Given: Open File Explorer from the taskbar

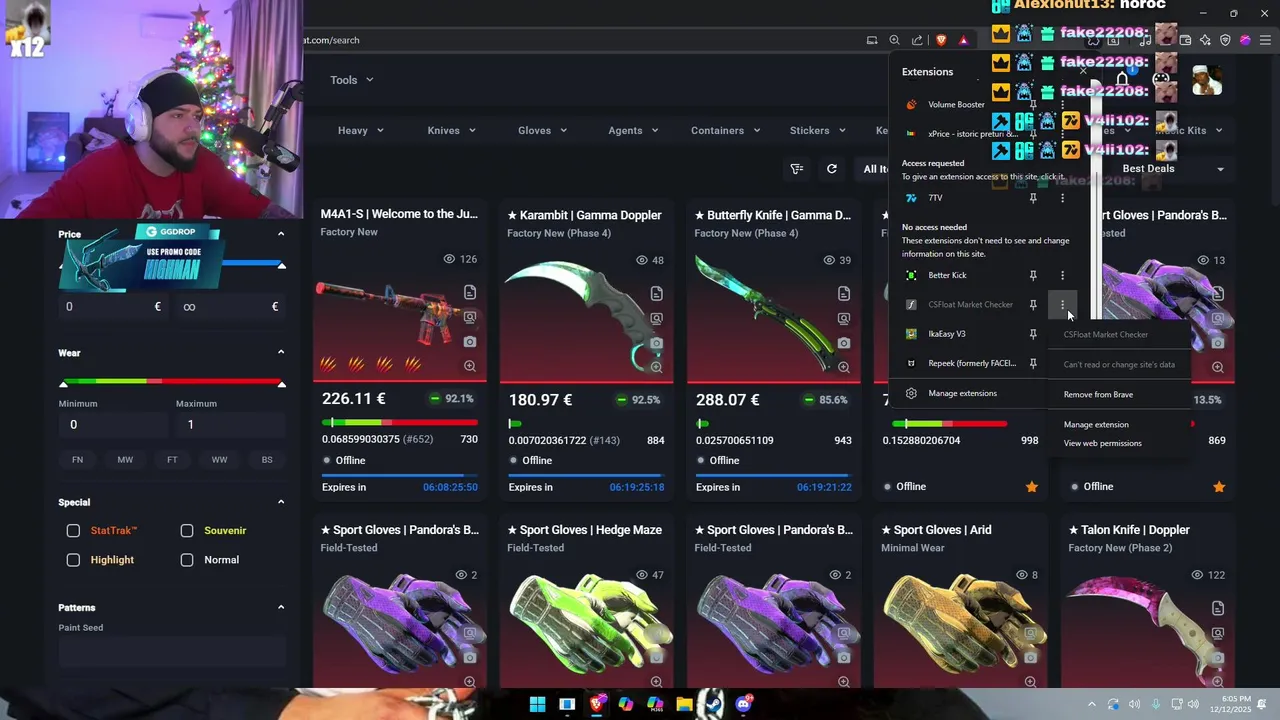Looking at the screenshot, I should pyautogui.click(x=684, y=704).
